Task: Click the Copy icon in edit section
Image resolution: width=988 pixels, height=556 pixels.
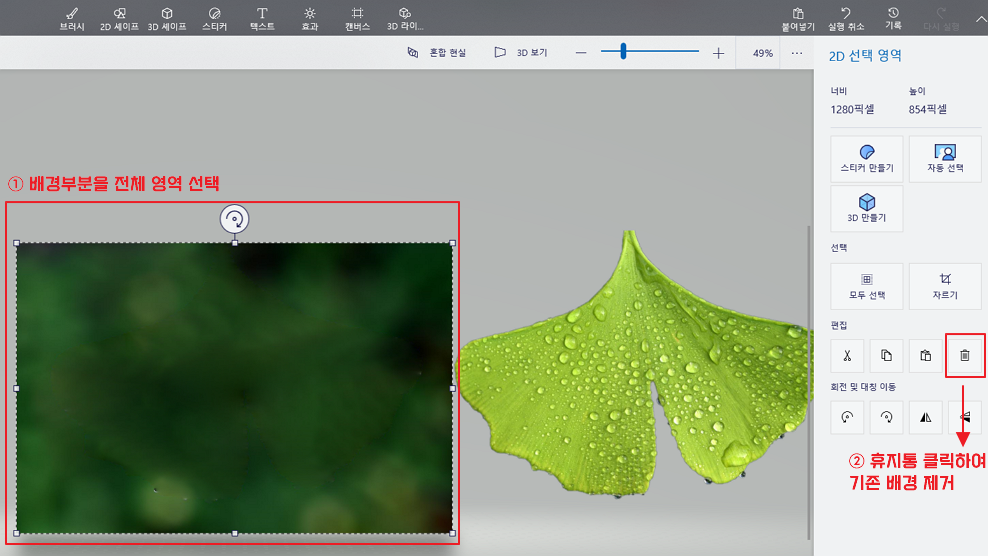Action: (886, 356)
